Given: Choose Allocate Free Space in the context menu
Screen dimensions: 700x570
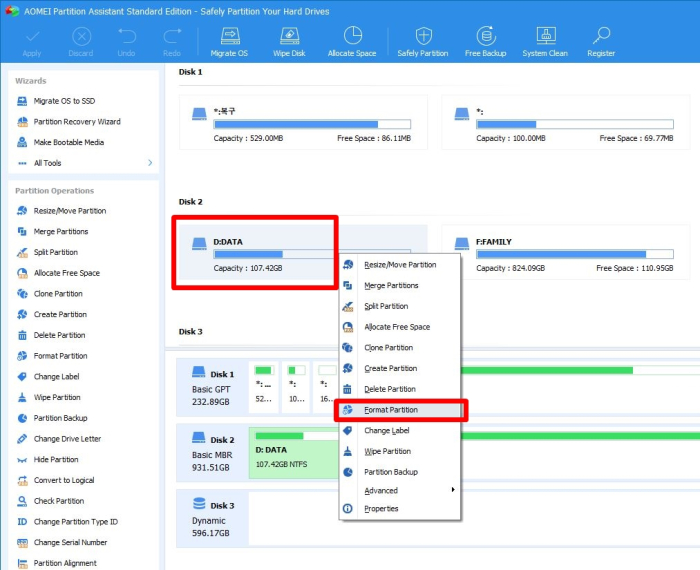Looking at the screenshot, I should (x=400, y=327).
